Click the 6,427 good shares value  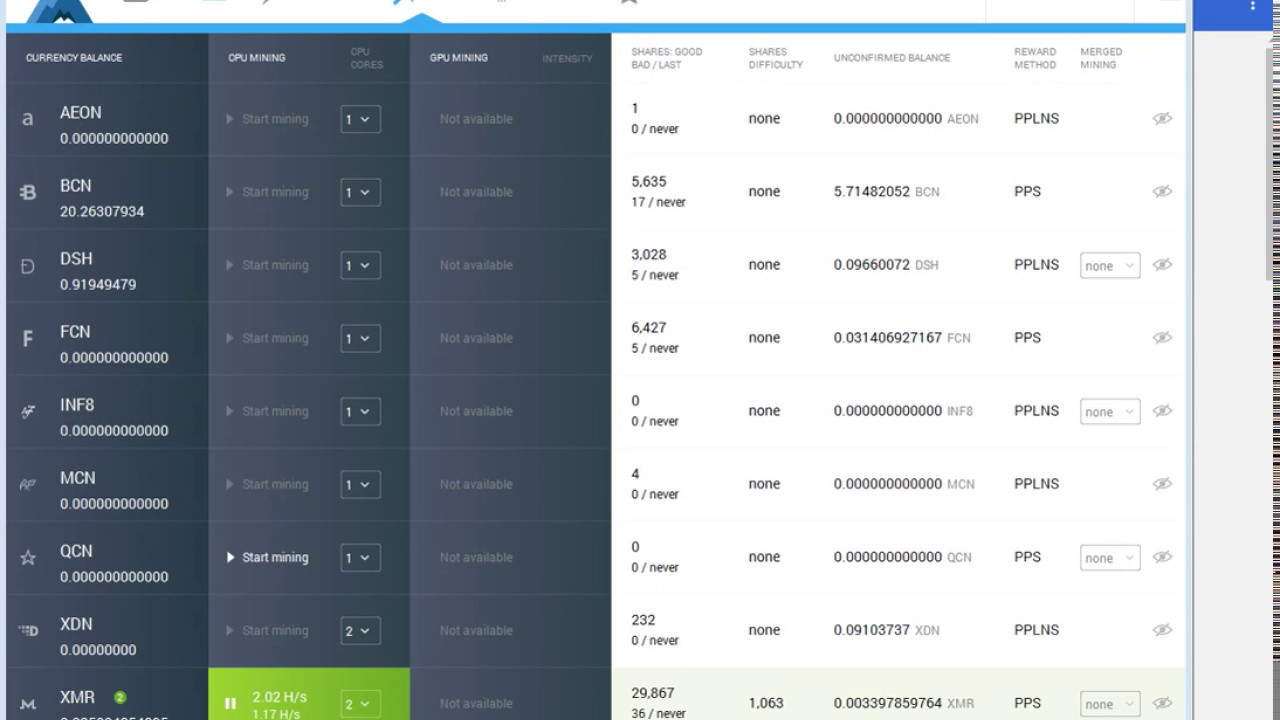(649, 327)
